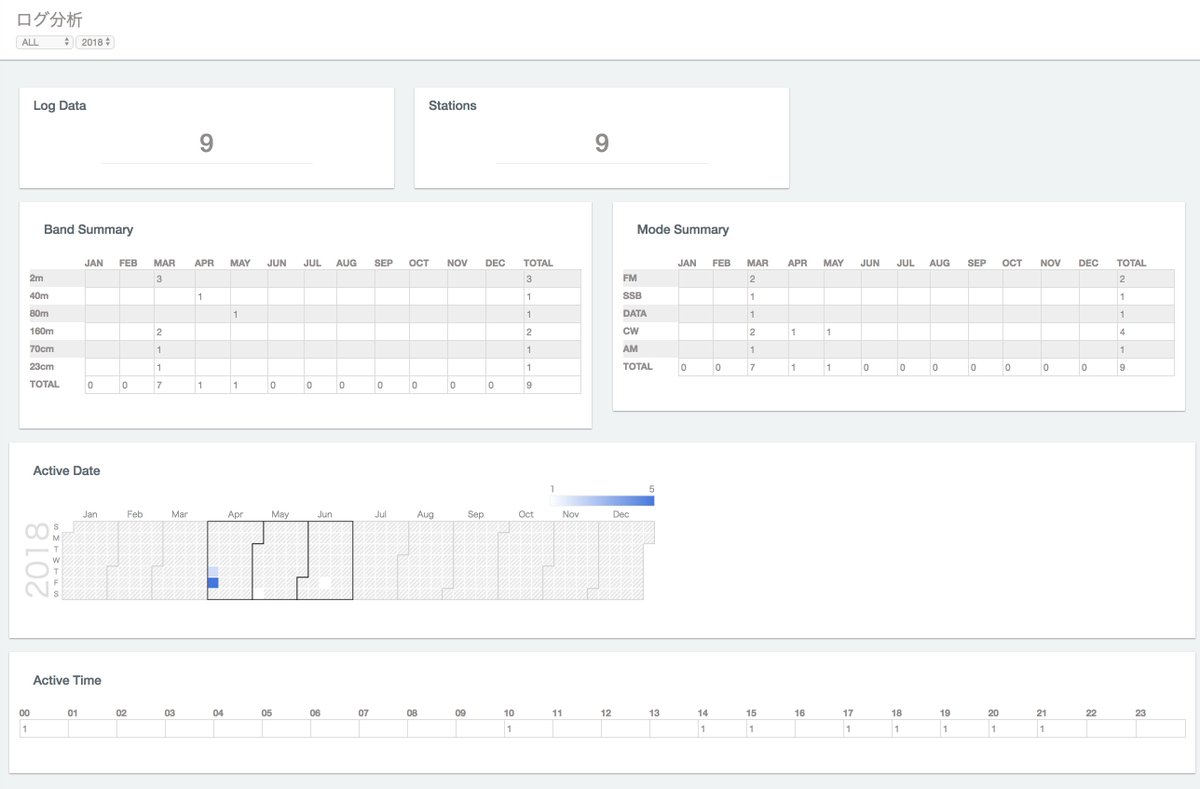Select the CW row label
Viewport: 1200px width, 789px height.
(631, 331)
